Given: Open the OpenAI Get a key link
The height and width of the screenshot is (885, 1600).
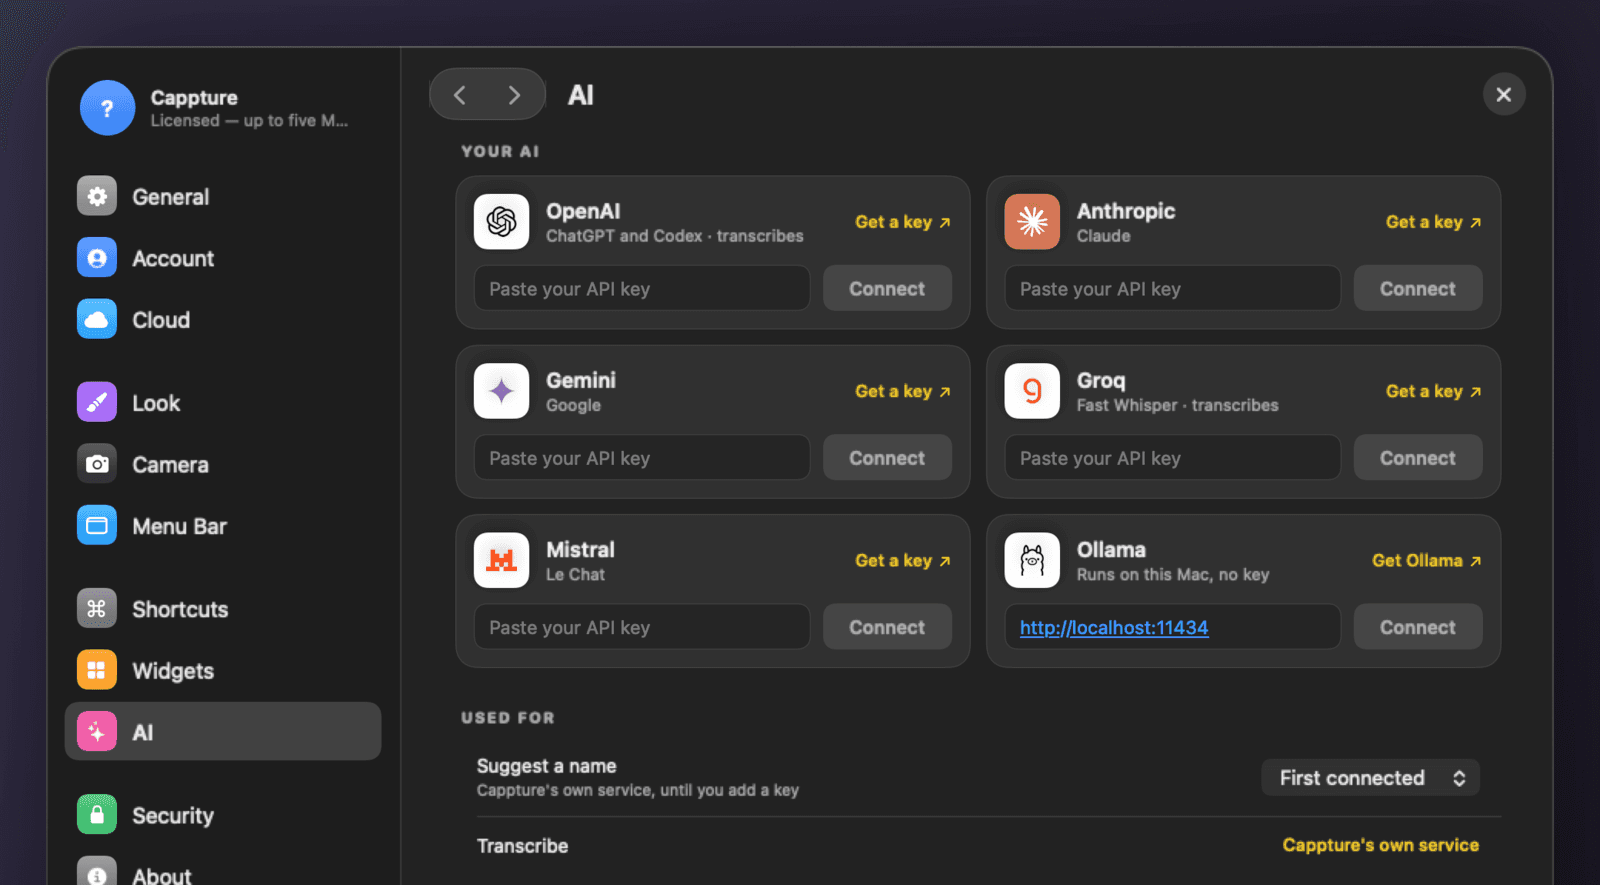Looking at the screenshot, I should [x=903, y=222].
